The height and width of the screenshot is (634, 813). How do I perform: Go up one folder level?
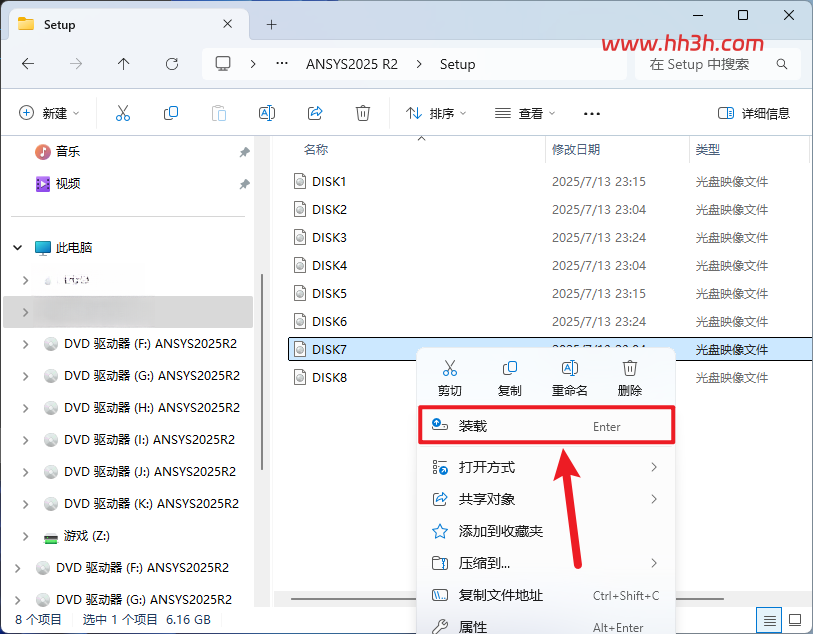123,64
